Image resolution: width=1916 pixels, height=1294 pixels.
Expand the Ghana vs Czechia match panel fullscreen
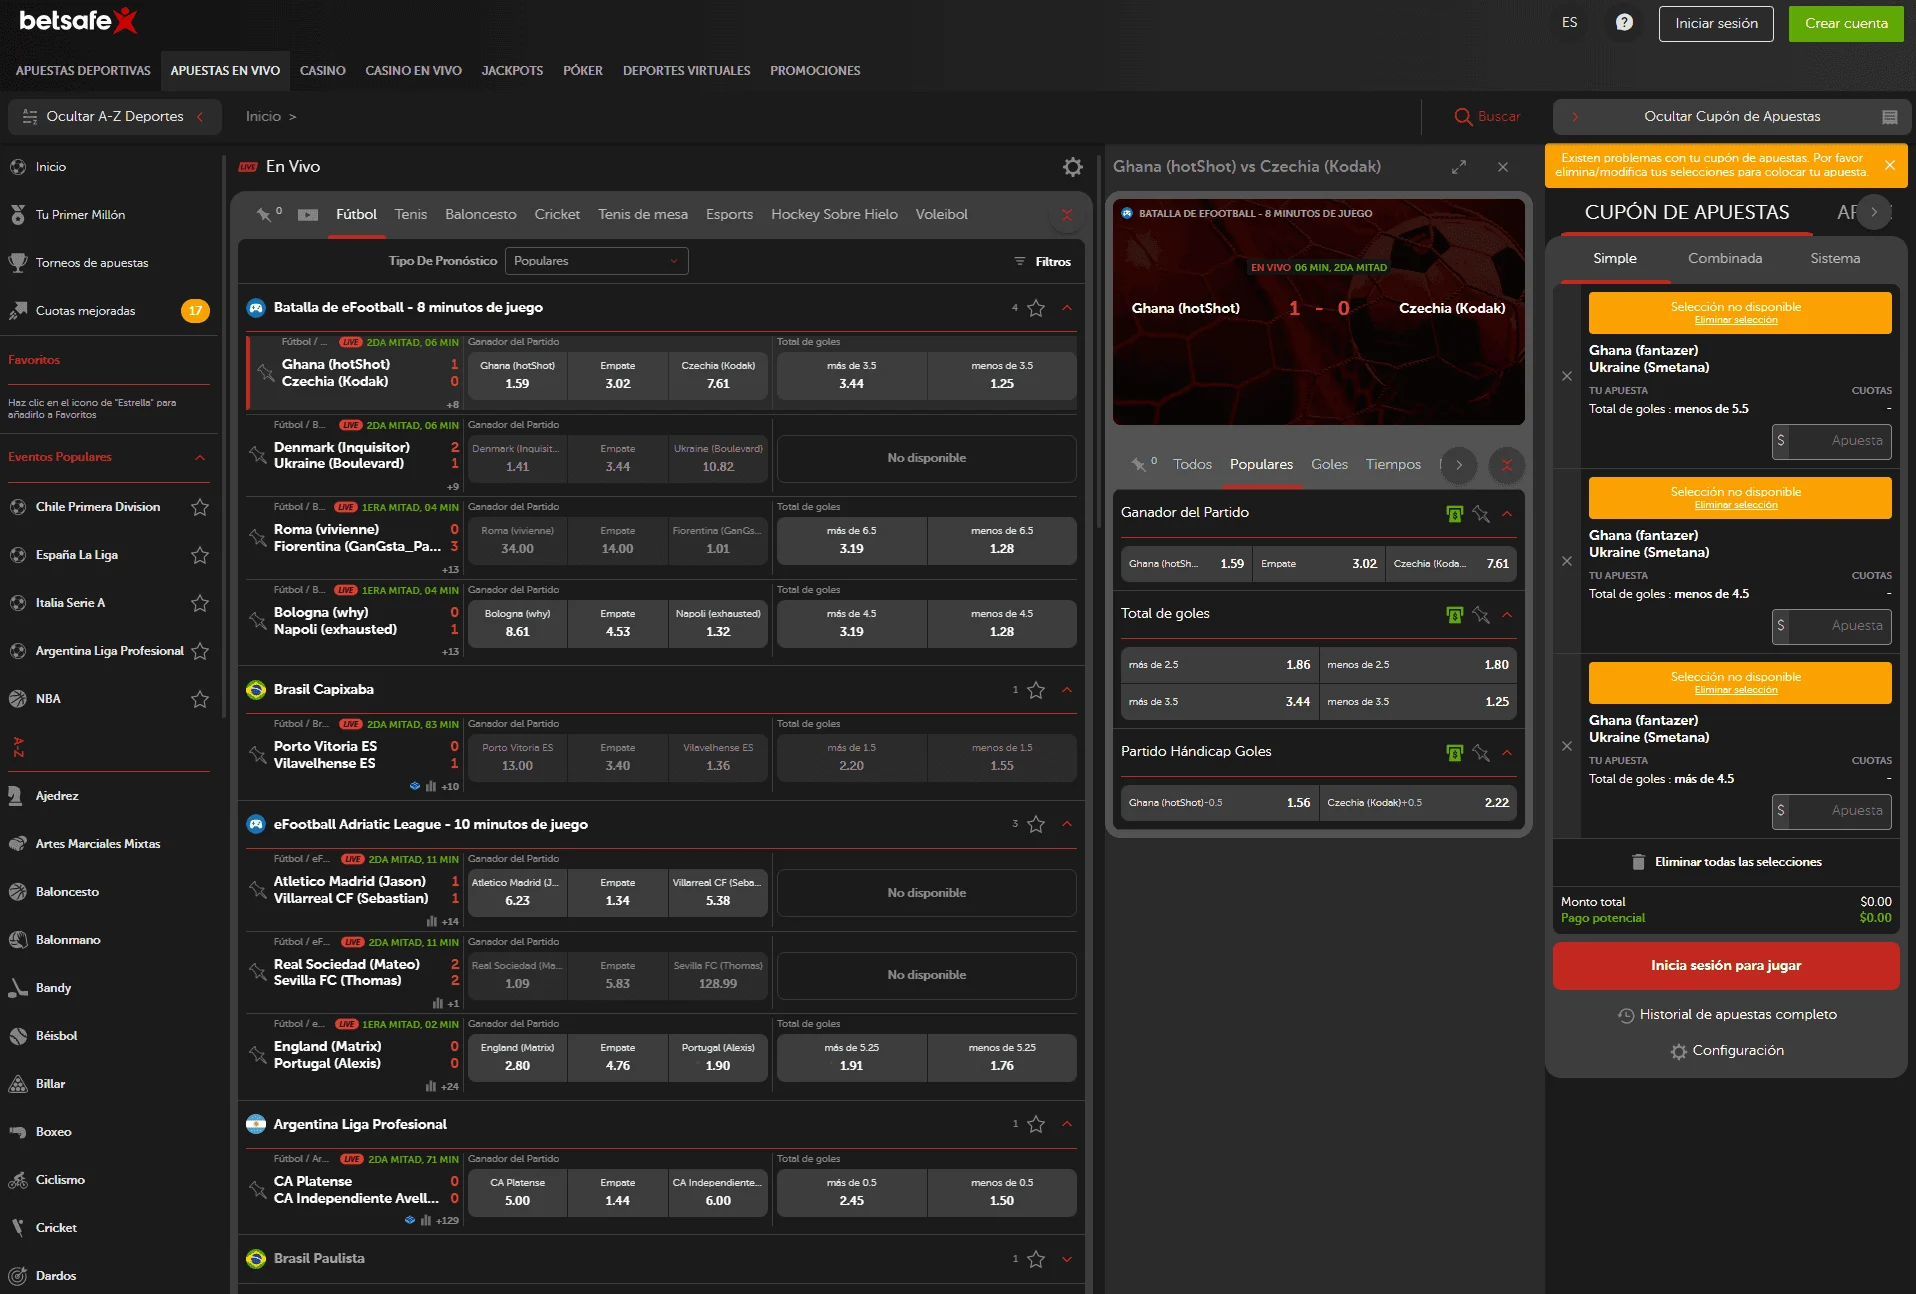click(1459, 167)
